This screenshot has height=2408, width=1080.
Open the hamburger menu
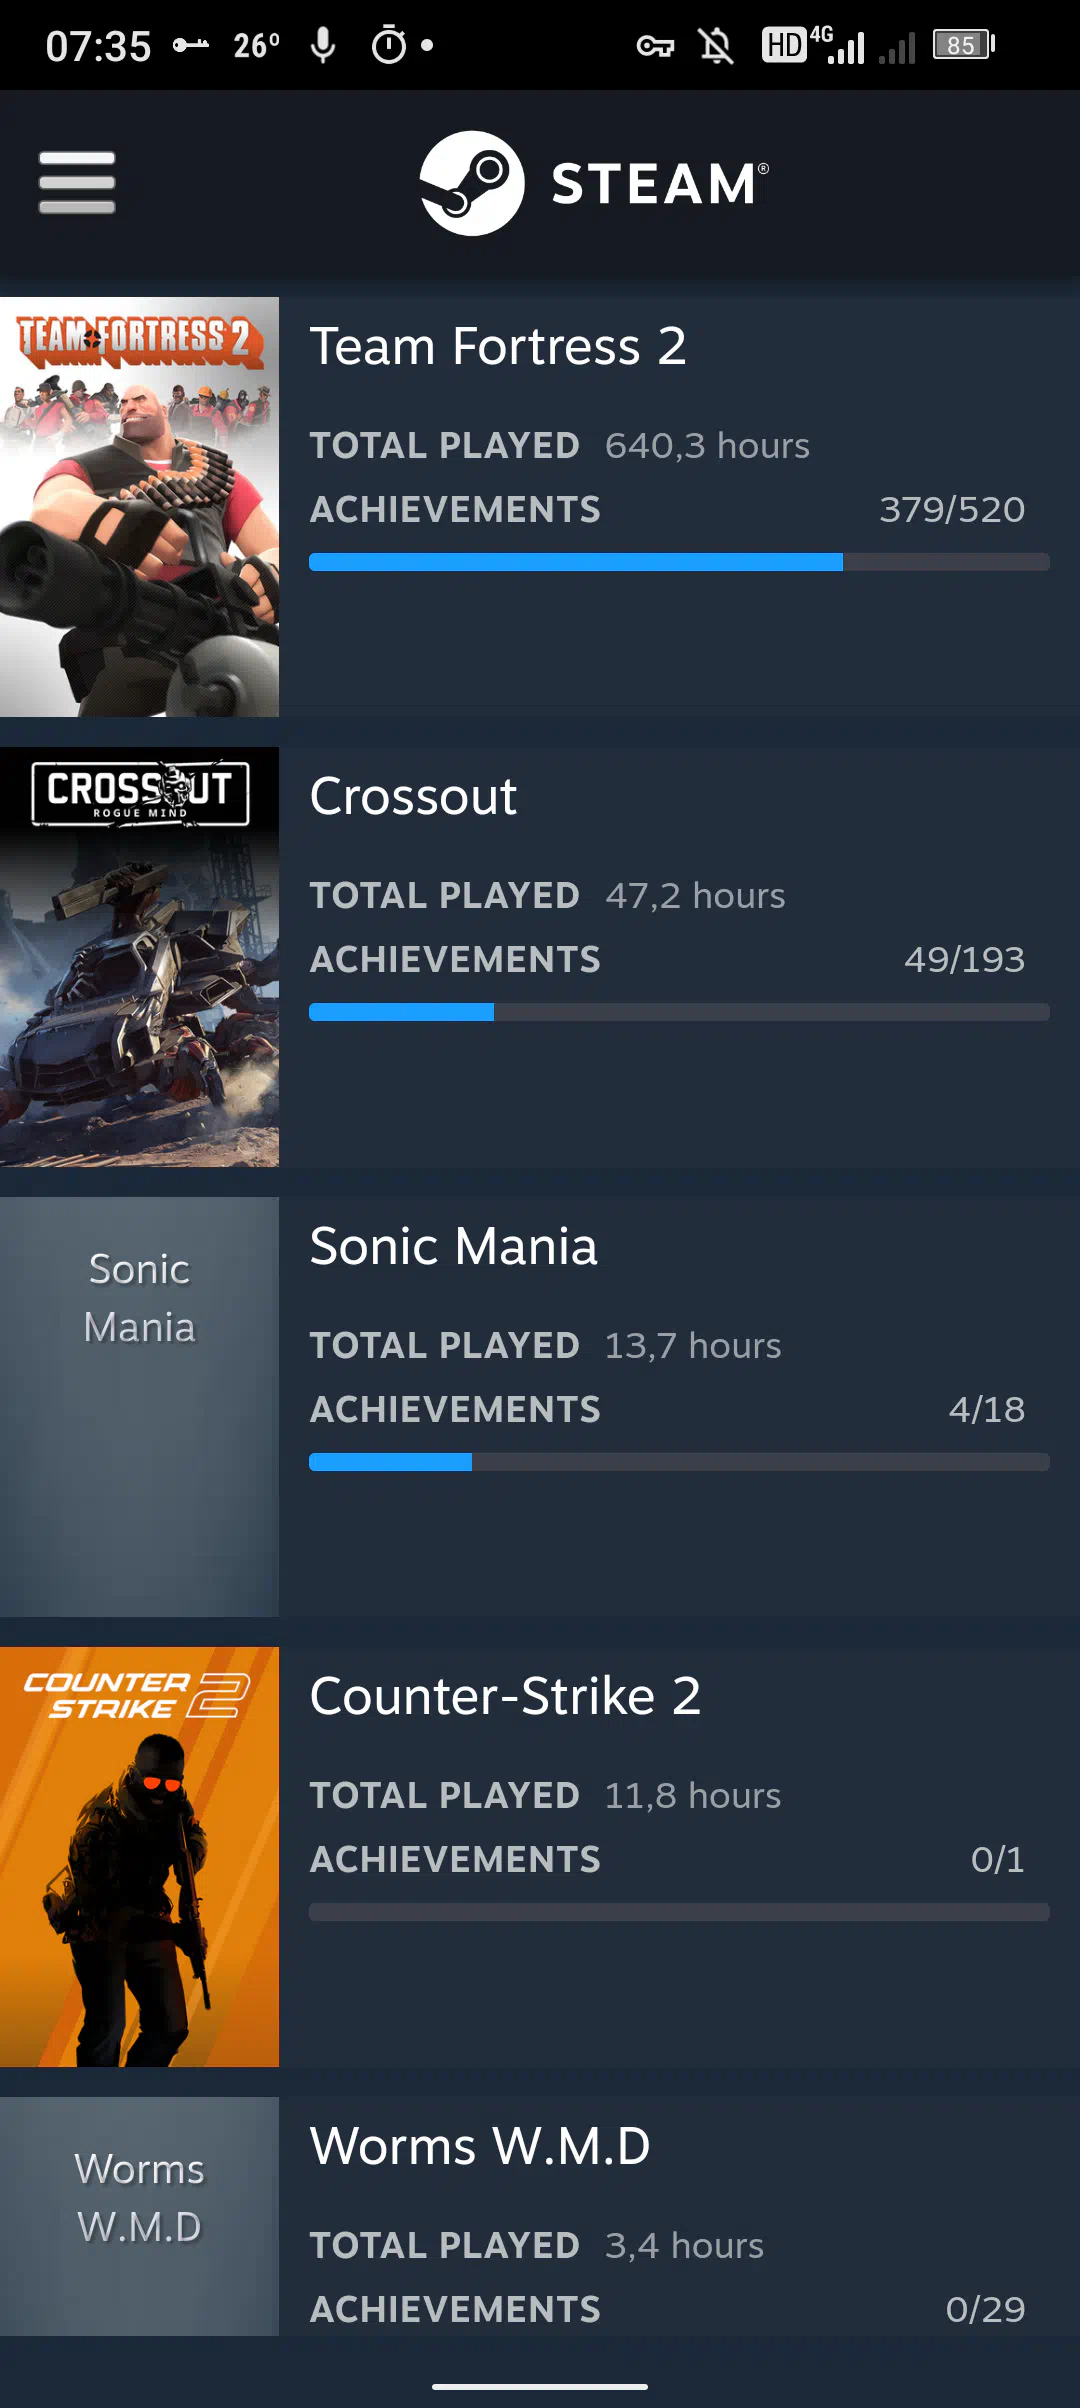(x=77, y=183)
